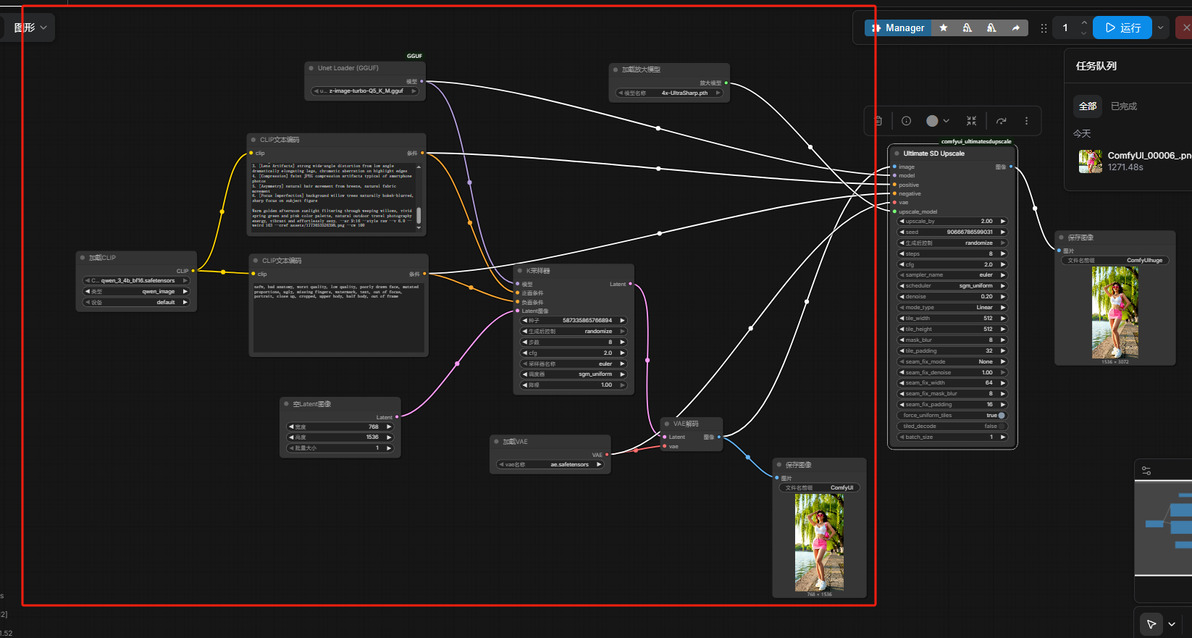Decrease the Ultimate SD Upscale steps with left arrow
Screen dimensions: 1192x638
click(x=902, y=254)
